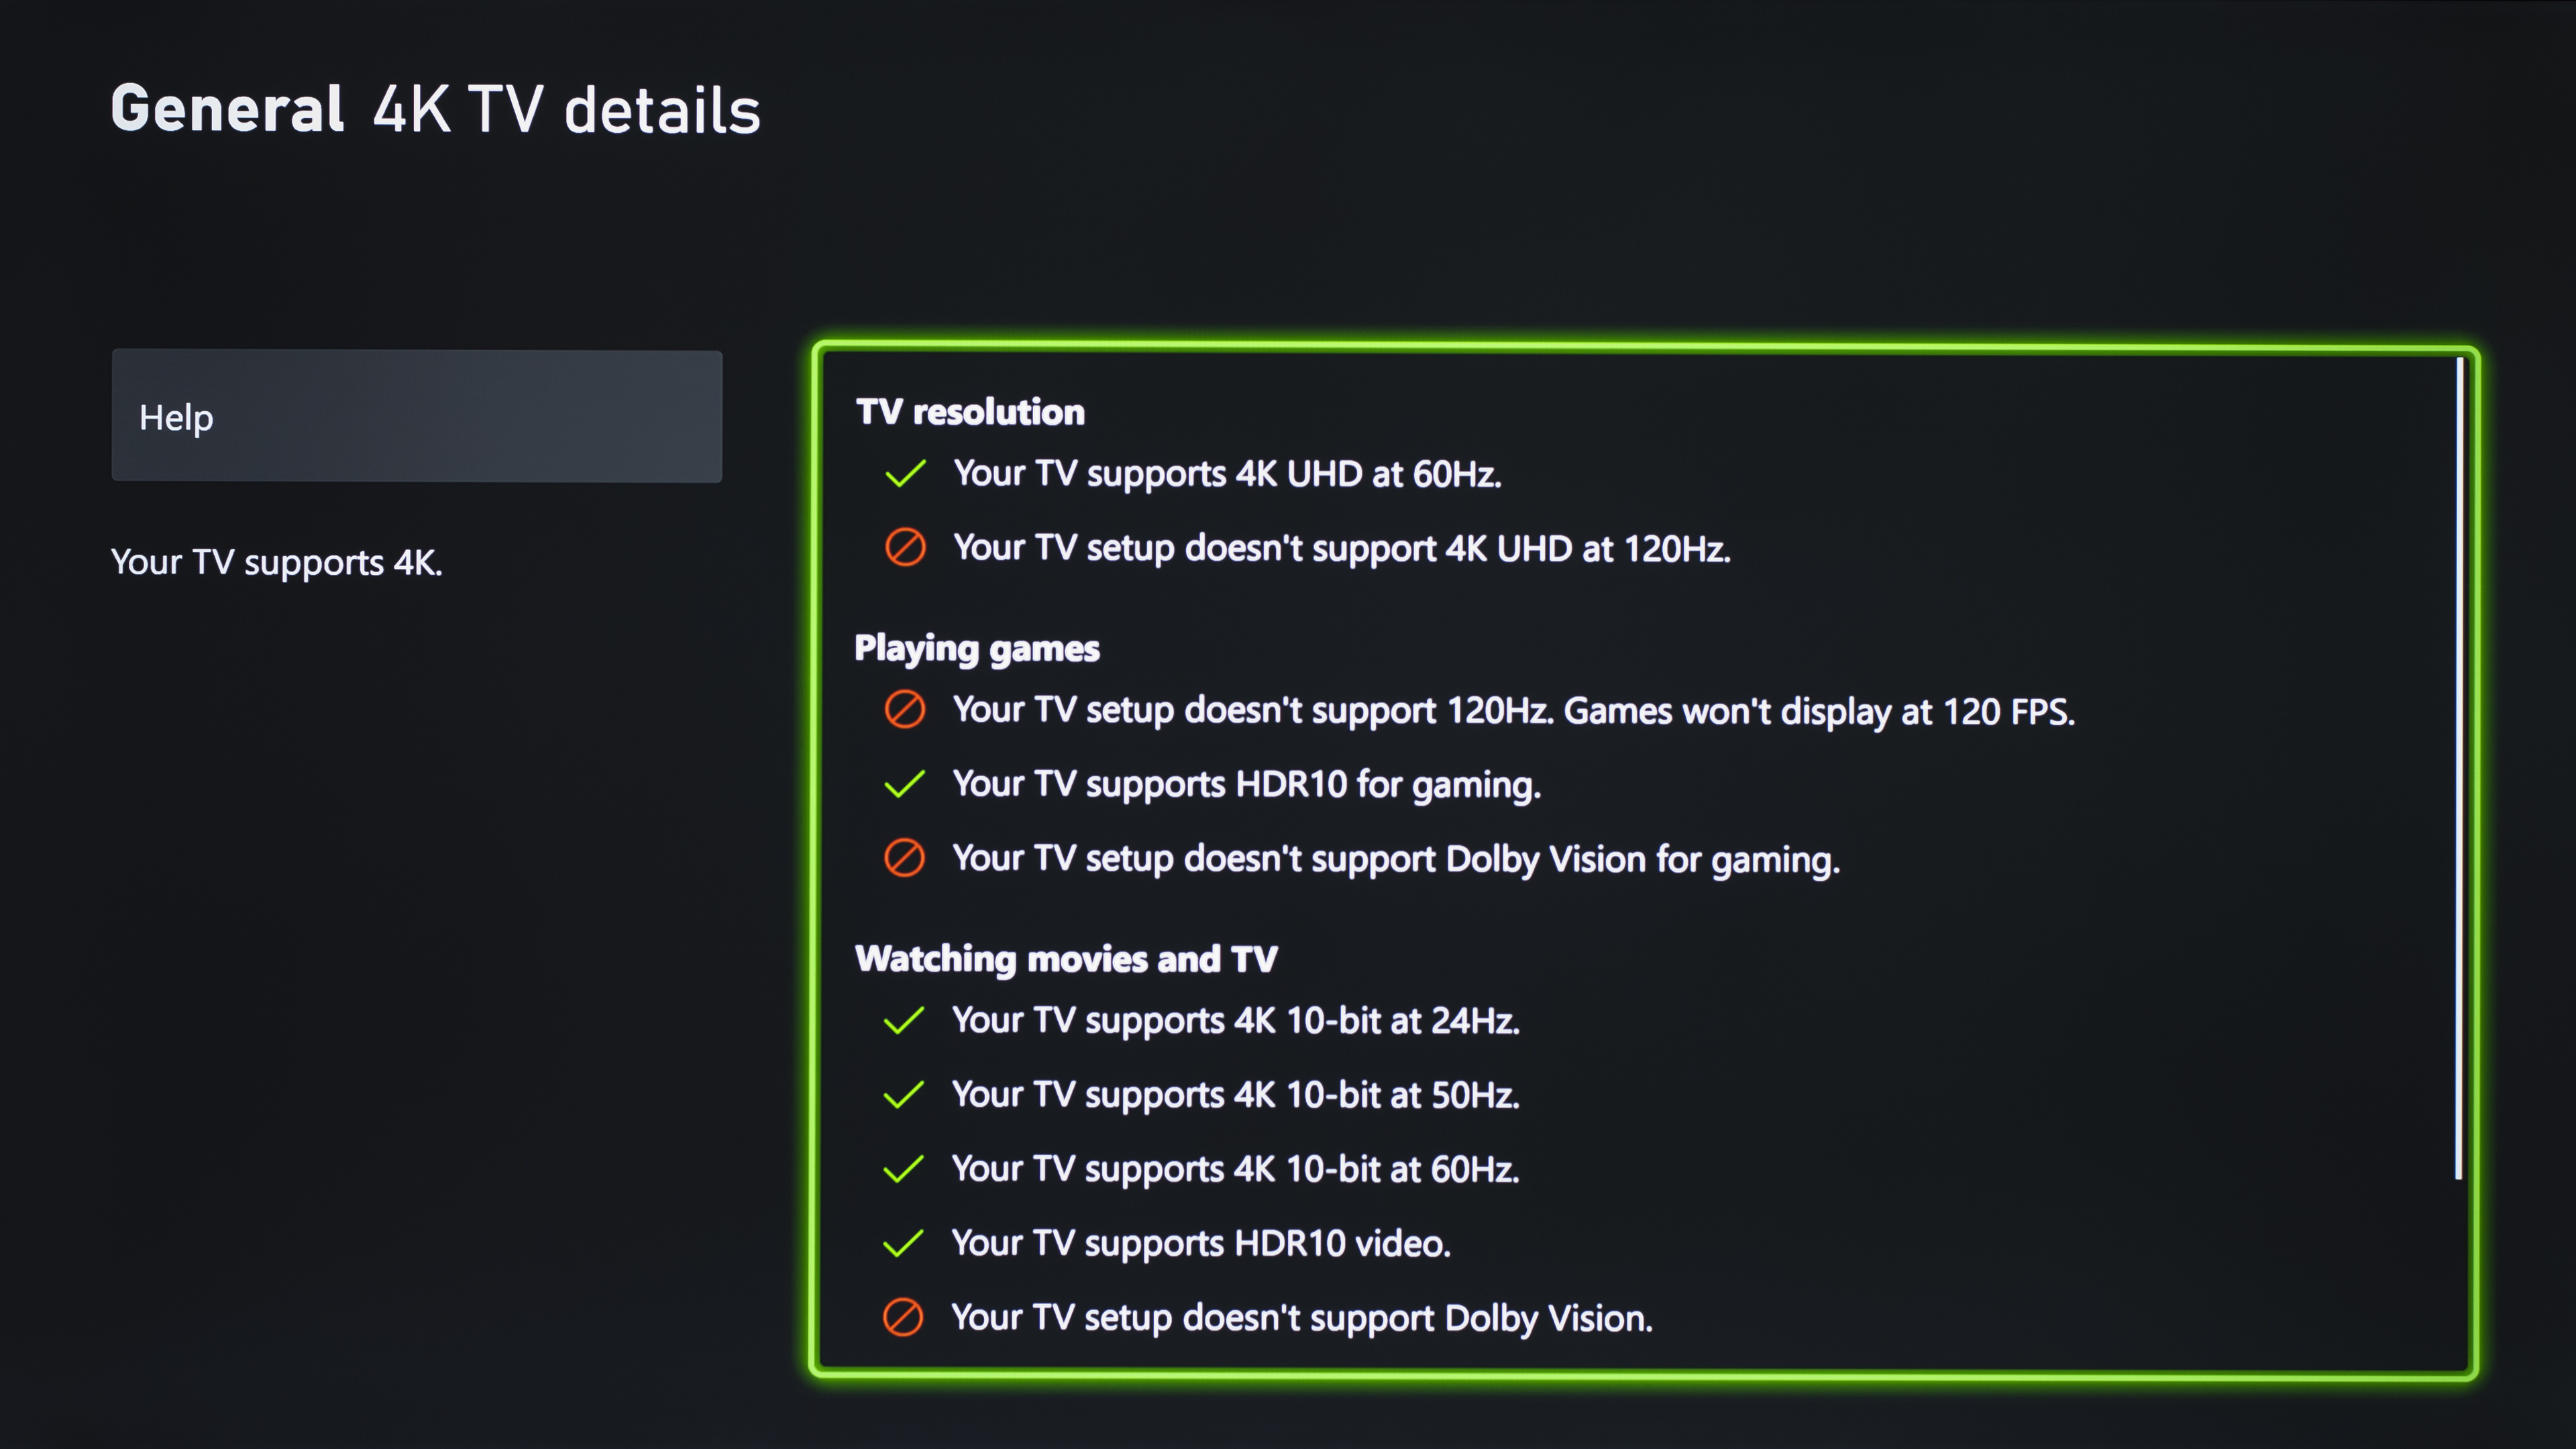Click the checkmark beside 4K 10-bit at 24Hz
2576x1449 pixels.
tap(904, 1020)
